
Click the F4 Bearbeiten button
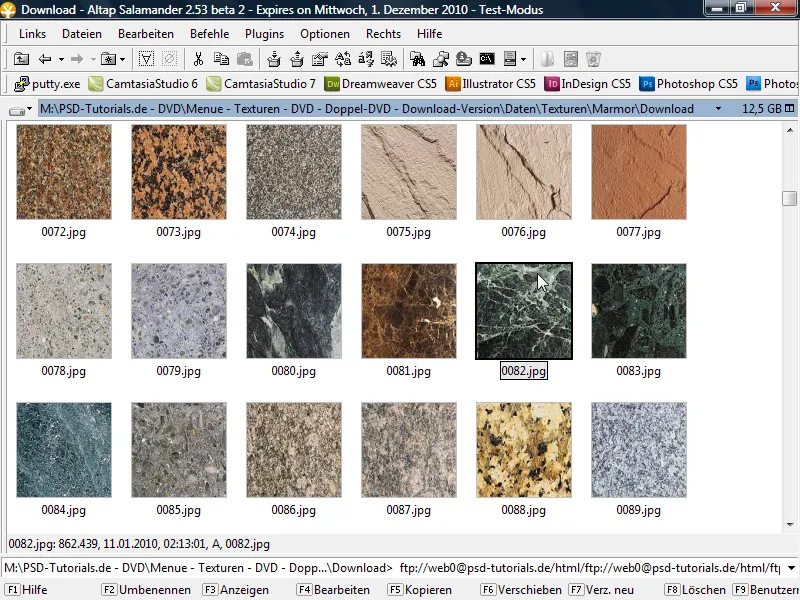tap(333, 590)
